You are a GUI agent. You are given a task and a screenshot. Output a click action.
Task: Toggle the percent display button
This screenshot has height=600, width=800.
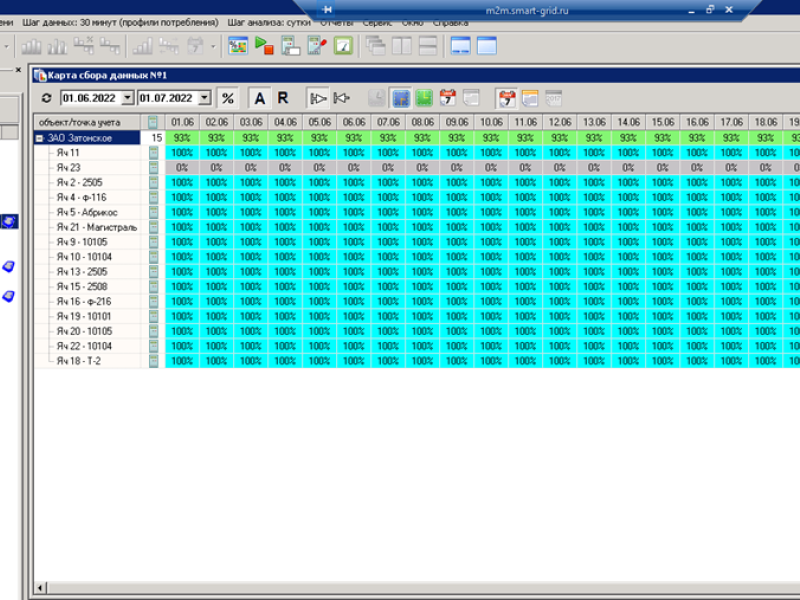[x=228, y=98]
